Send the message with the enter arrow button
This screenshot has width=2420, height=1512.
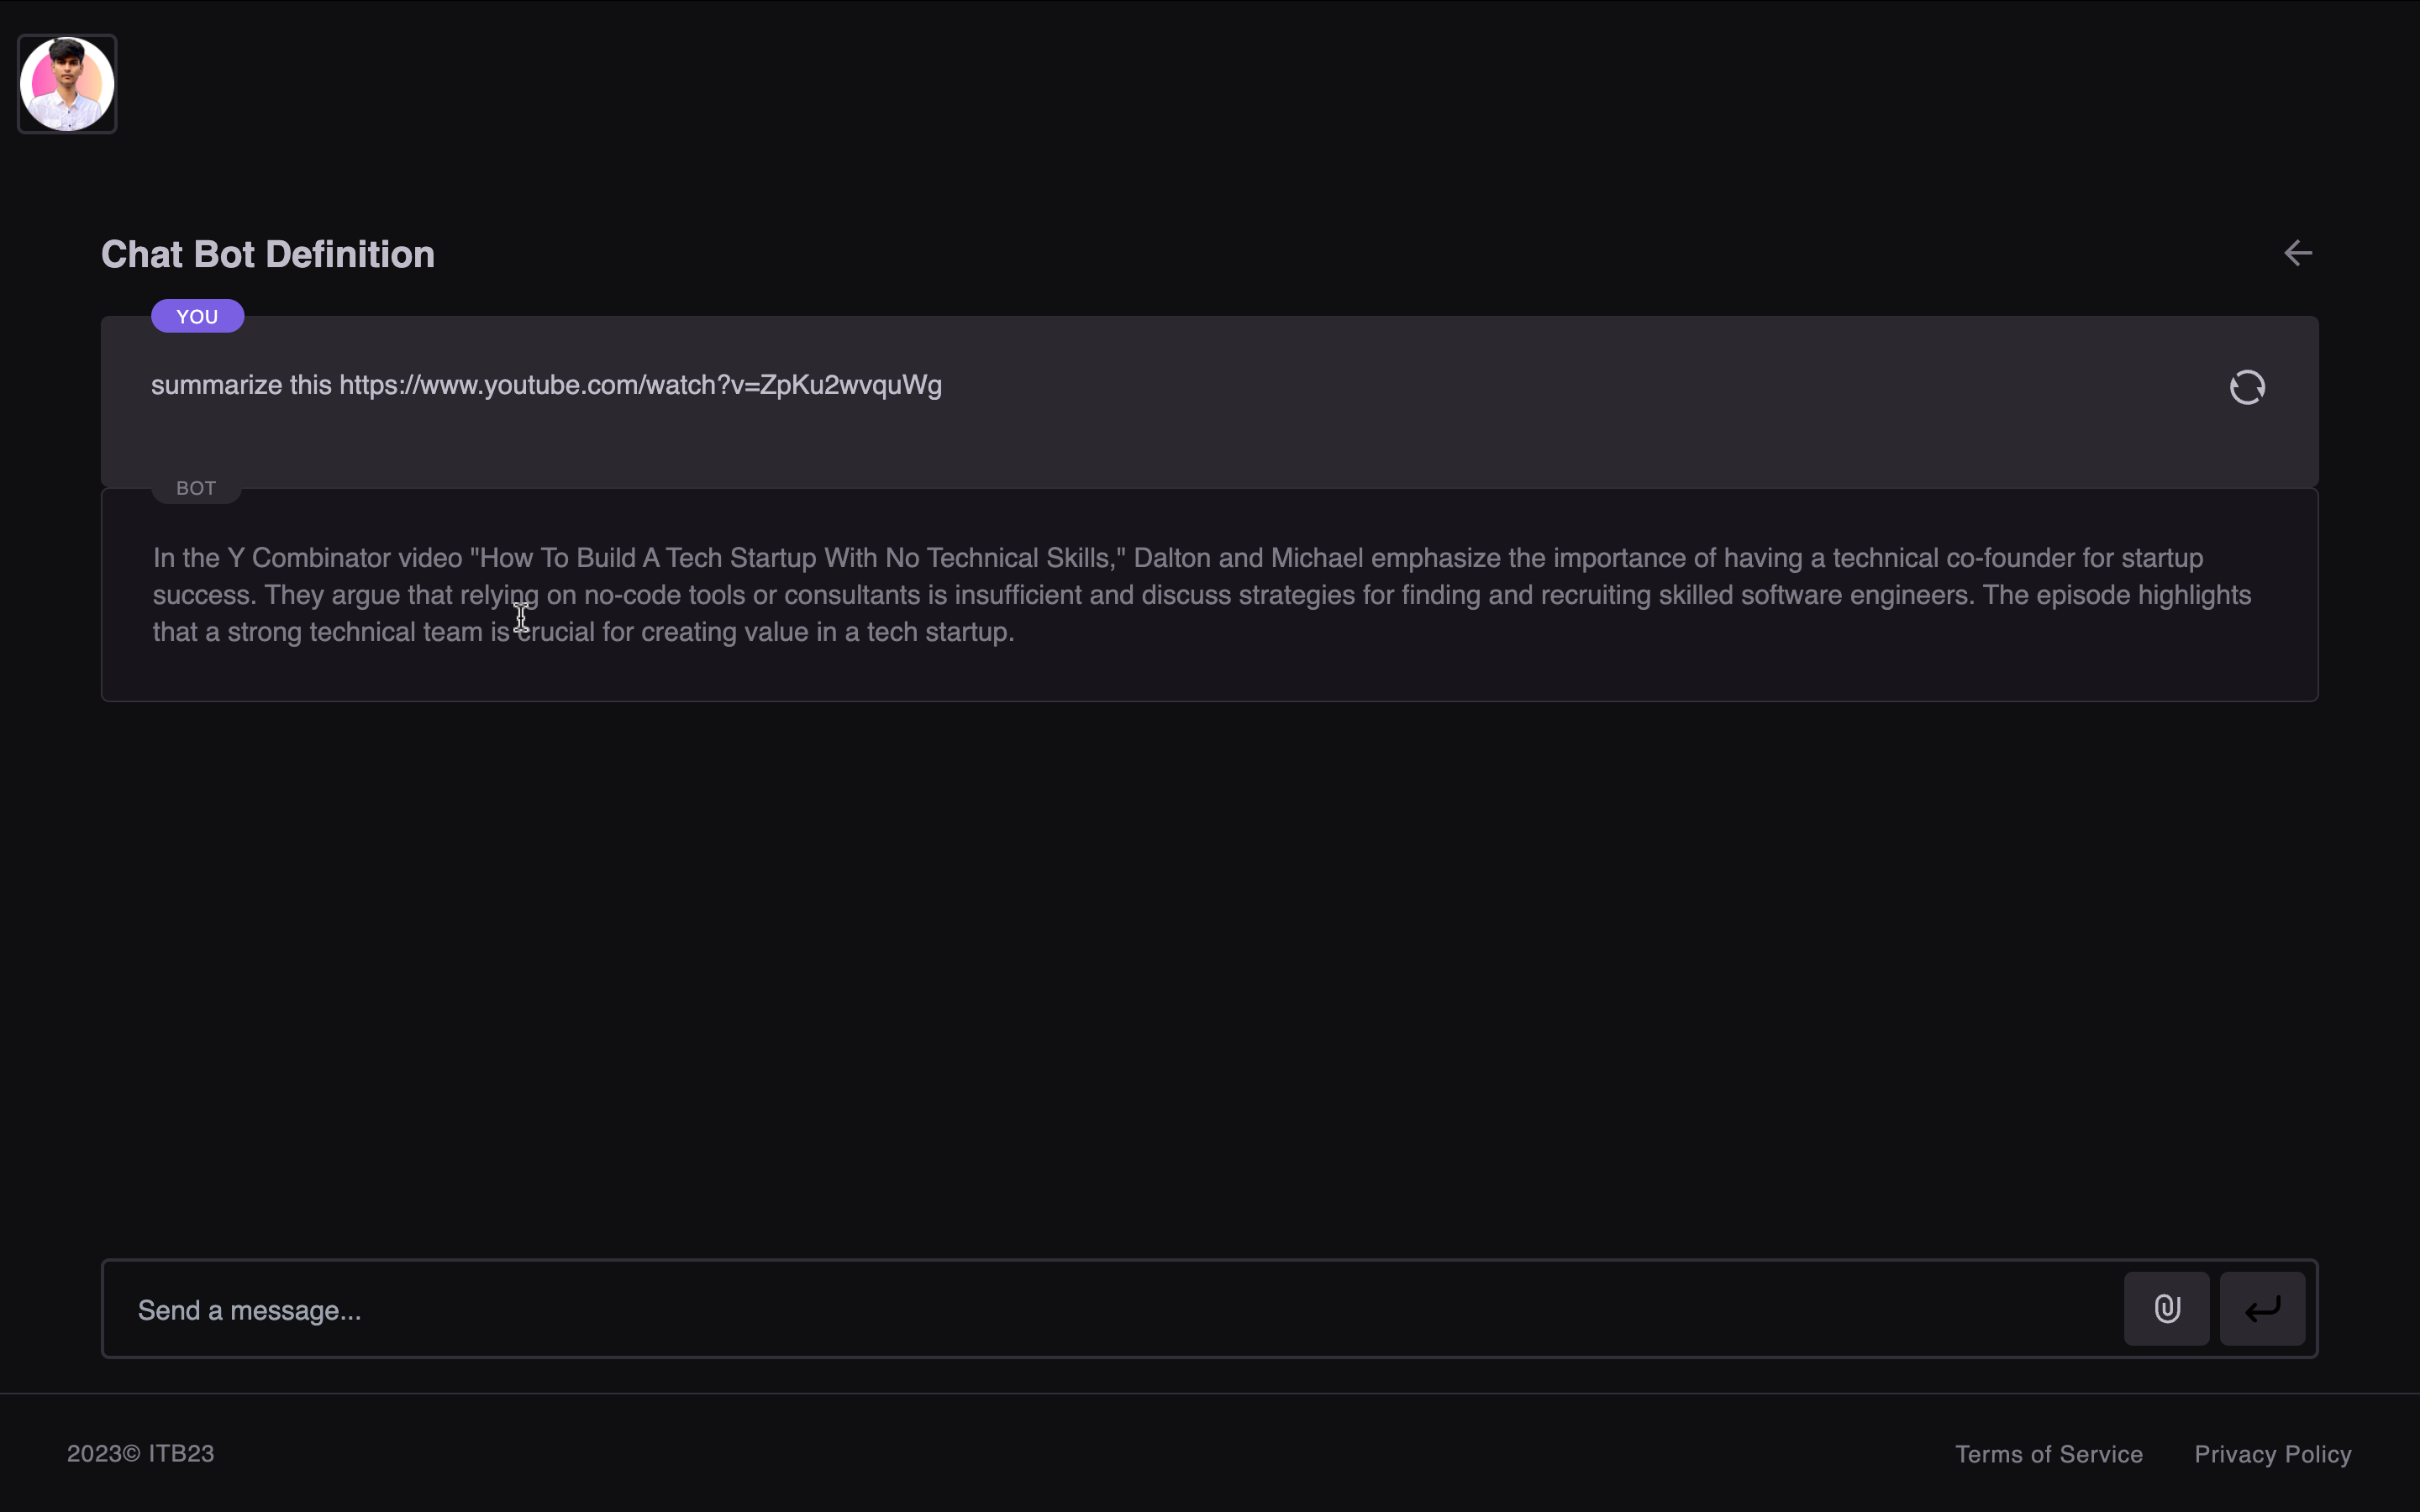tap(2262, 1309)
